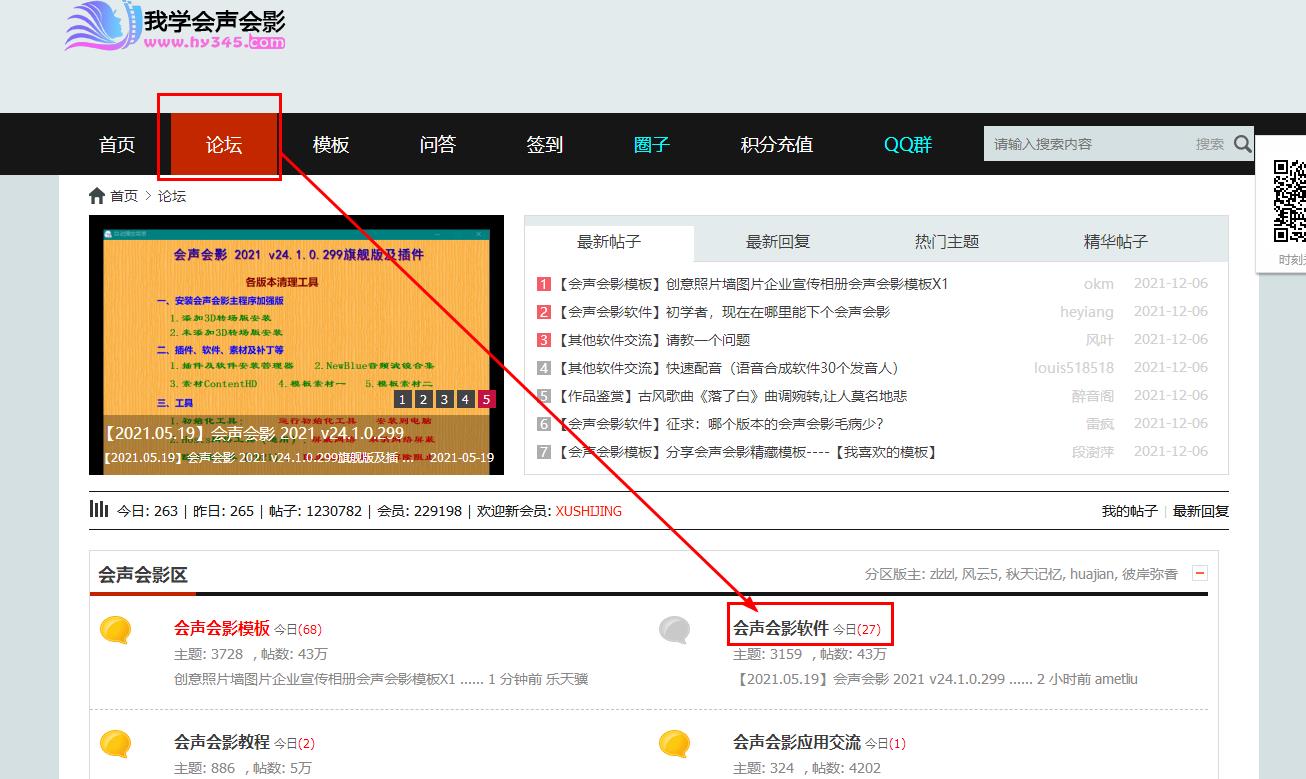Screen dimensions: 1306x779
Task: Click the 会声会影软件 forum bubble icon
Action: 675,630
